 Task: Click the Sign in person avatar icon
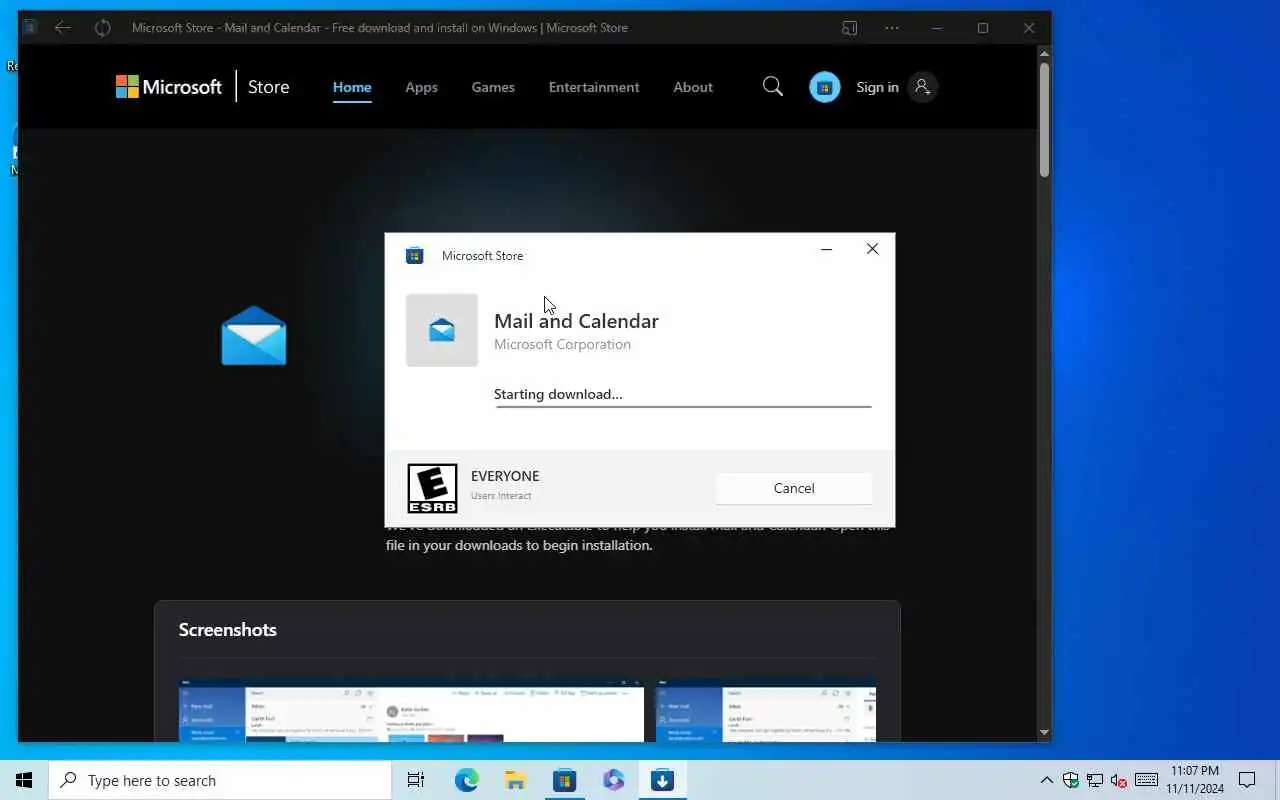tap(922, 87)
